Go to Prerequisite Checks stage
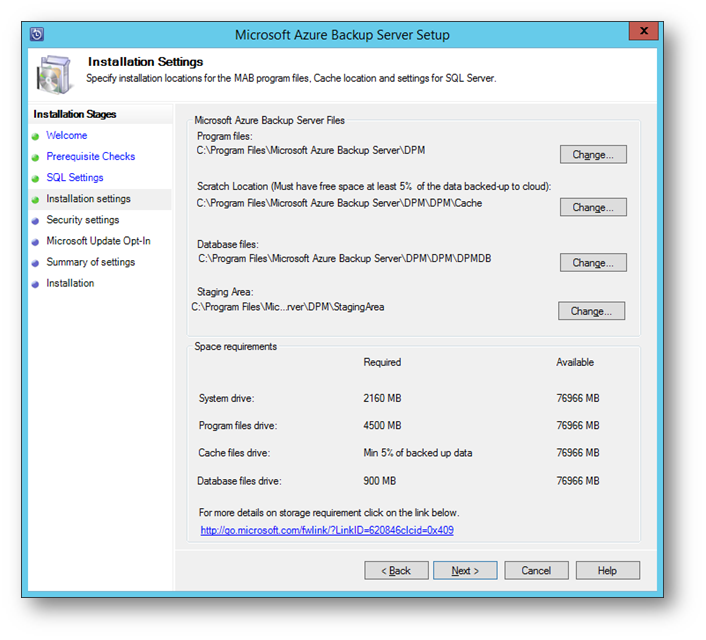The width and height of the screenshot is (706, 640). click(x=91, y=156)
